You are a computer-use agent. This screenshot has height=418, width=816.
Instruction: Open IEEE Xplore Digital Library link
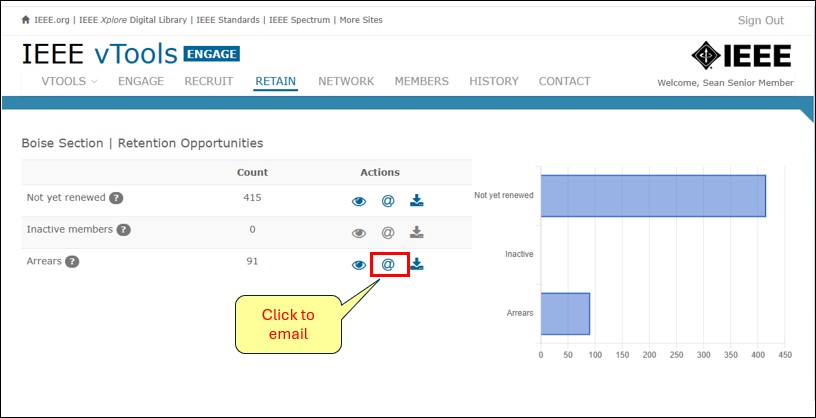(133, 20)
